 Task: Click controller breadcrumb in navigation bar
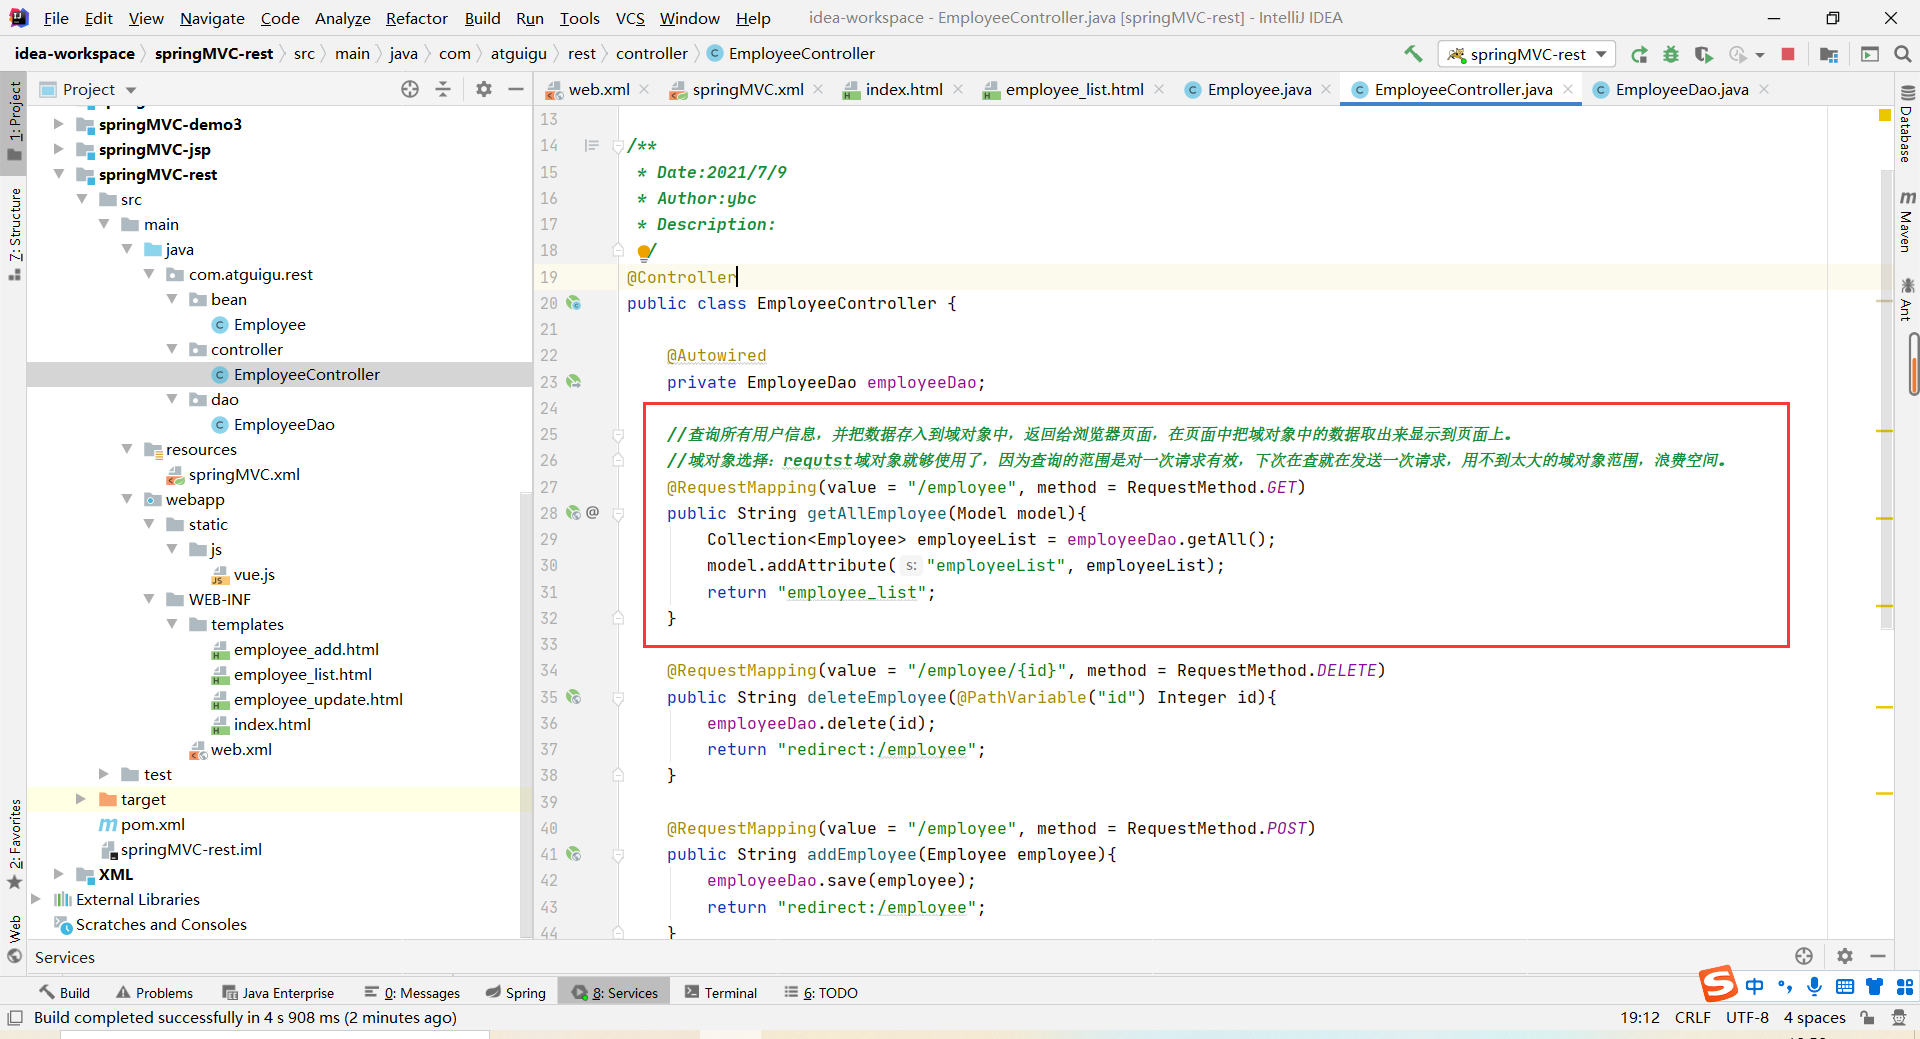[652, 54]
